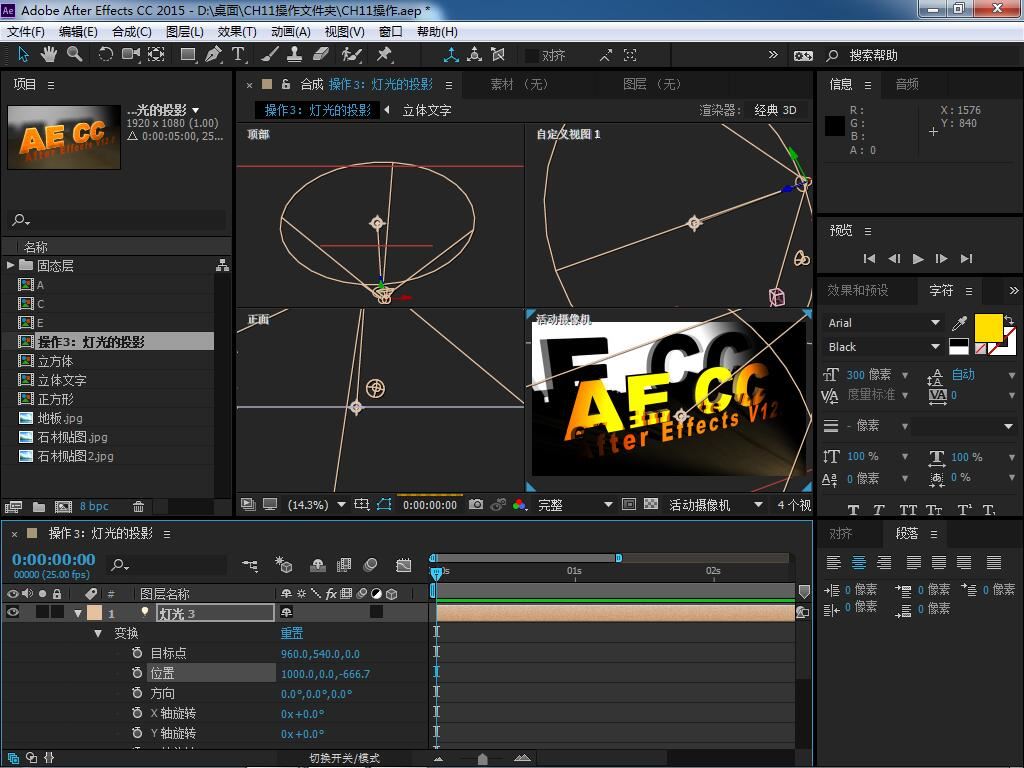
Task: Collapse the 变换 property group
Action: (98, 633)
